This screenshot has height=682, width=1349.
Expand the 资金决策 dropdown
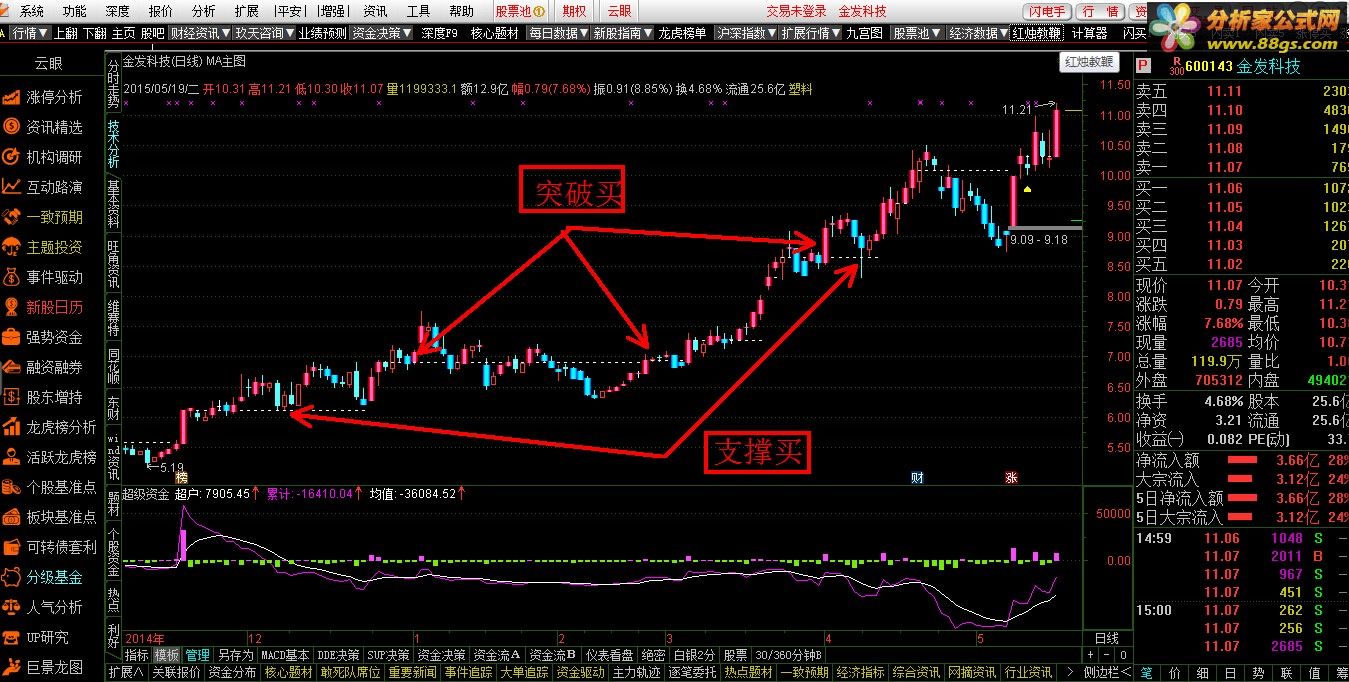pos(381,33)
